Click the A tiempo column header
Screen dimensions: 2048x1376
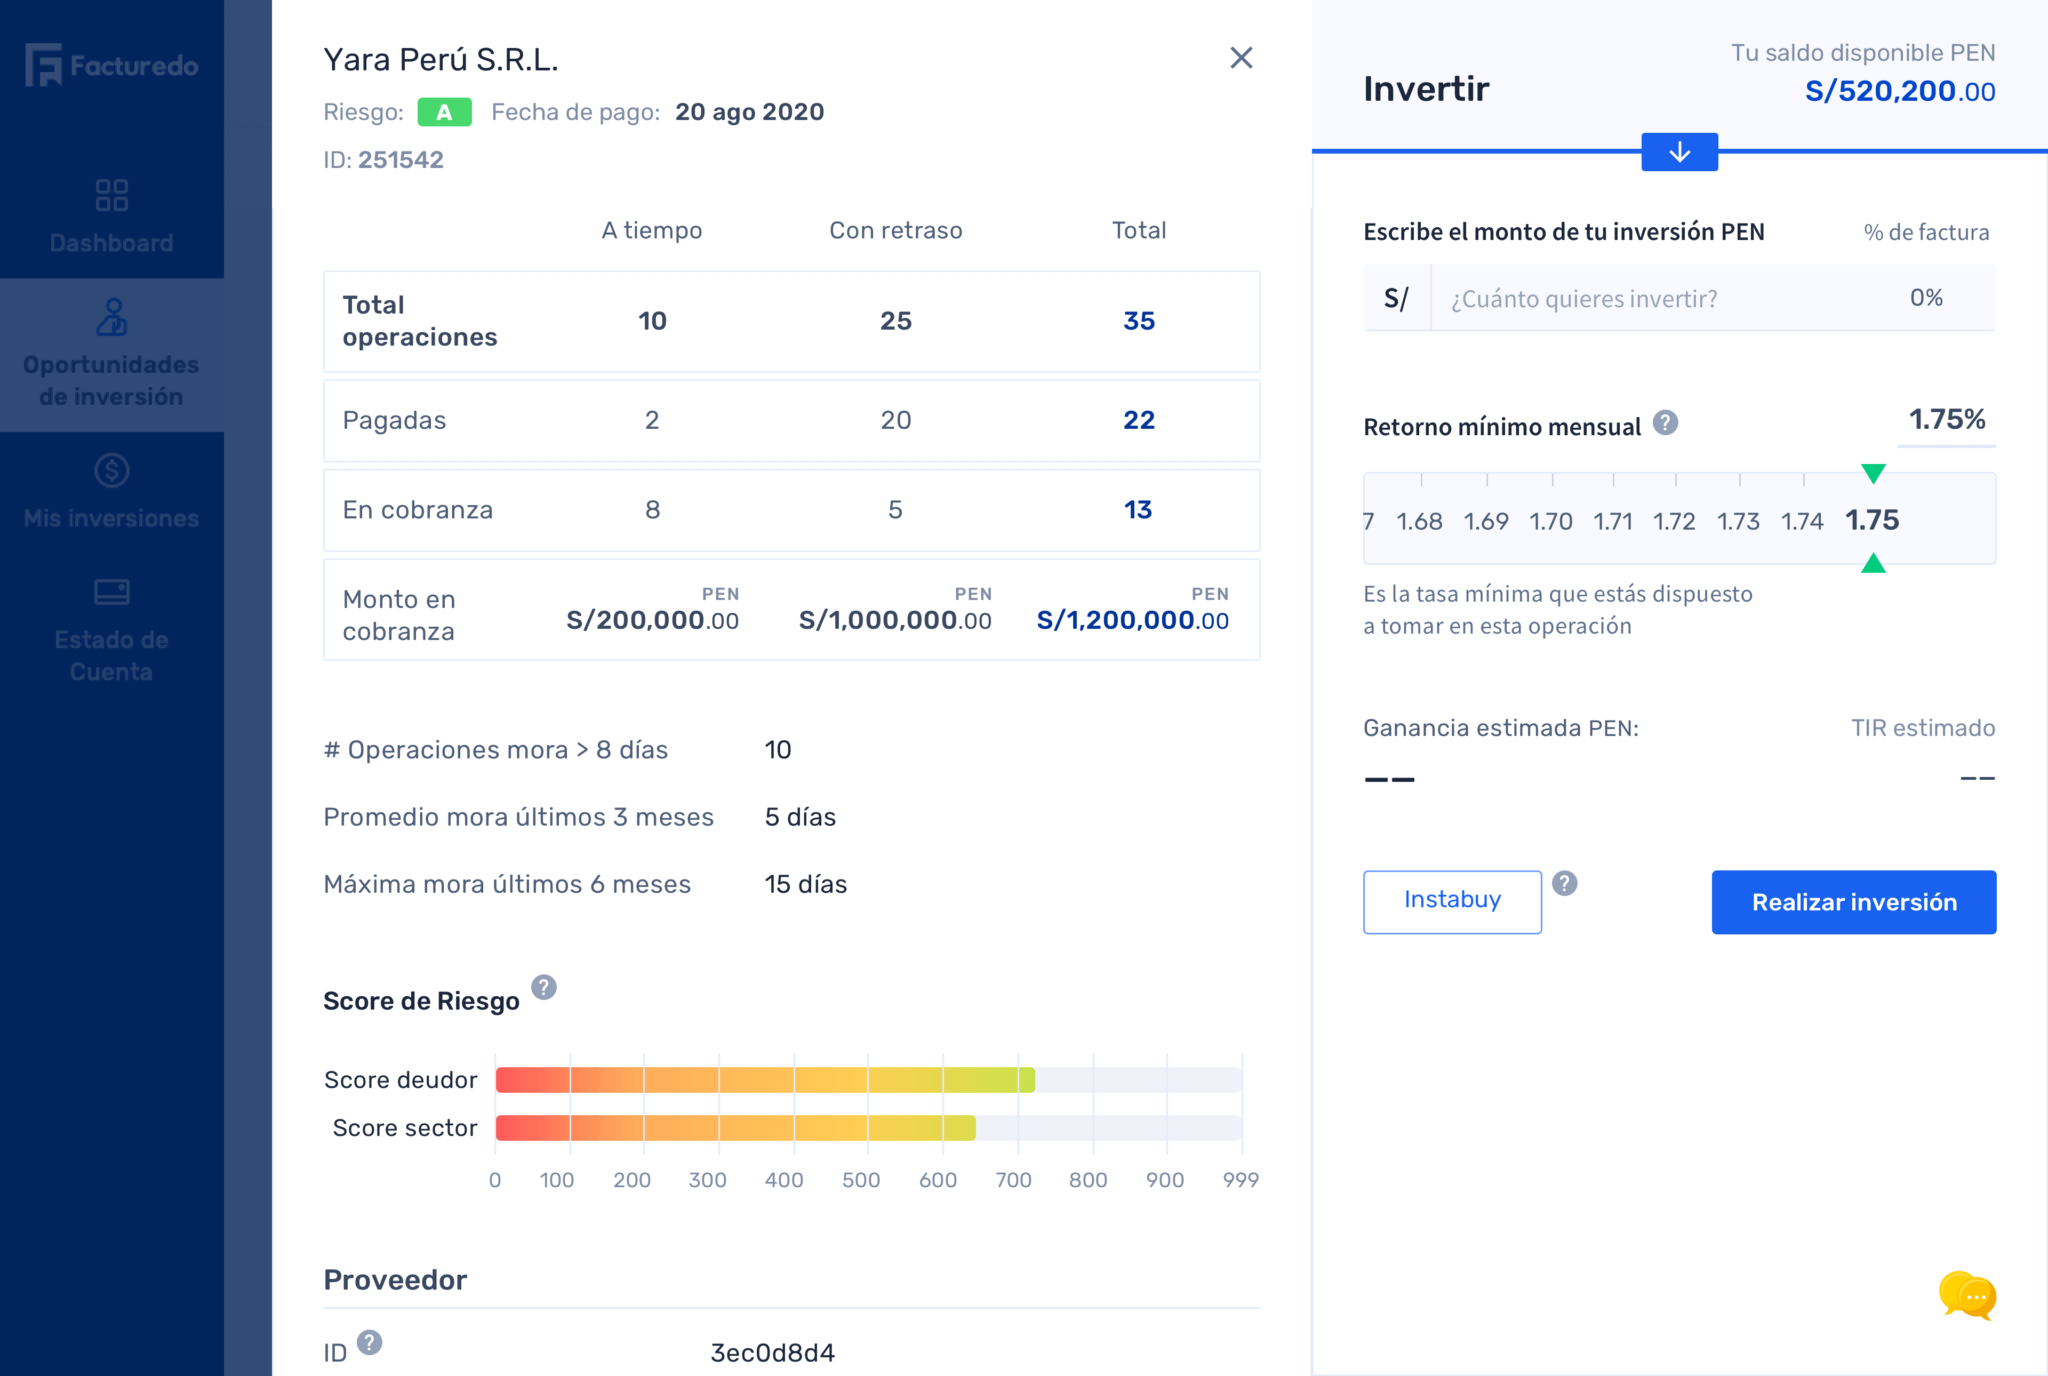652,230
